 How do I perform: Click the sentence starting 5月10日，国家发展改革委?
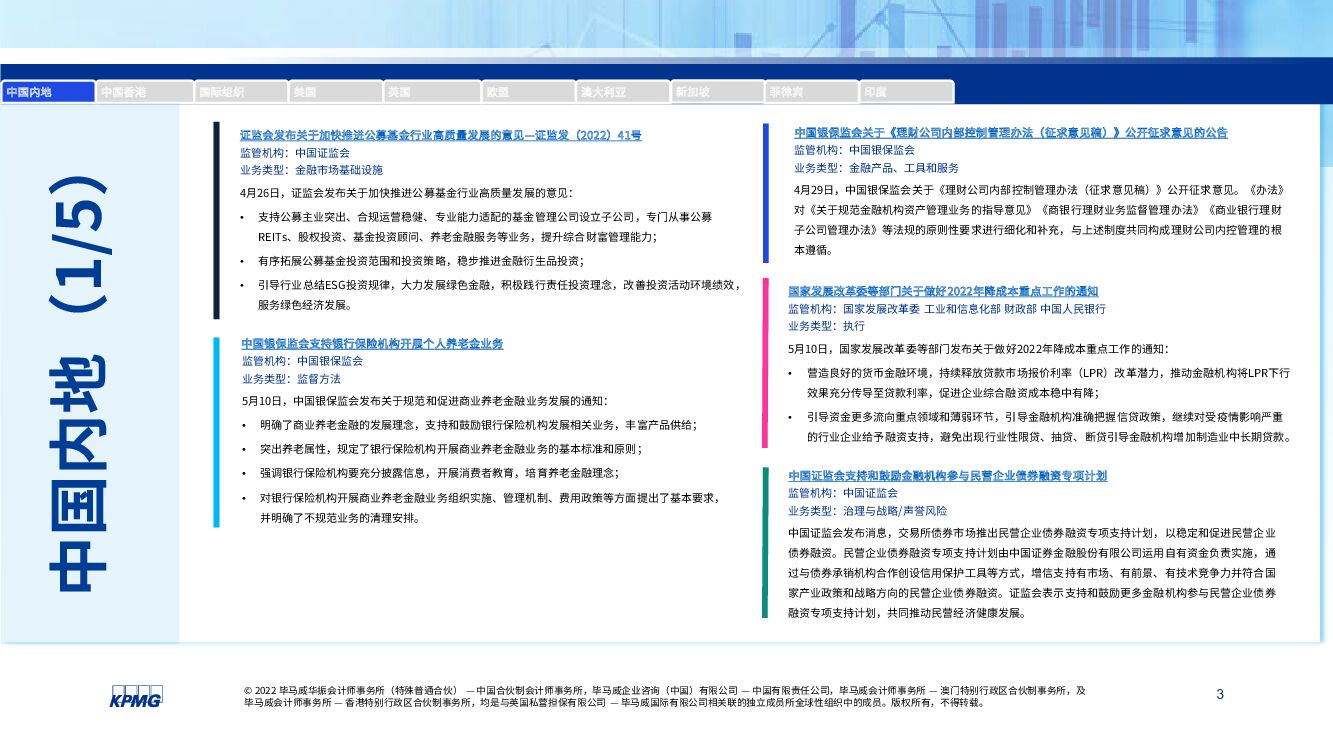978,349
